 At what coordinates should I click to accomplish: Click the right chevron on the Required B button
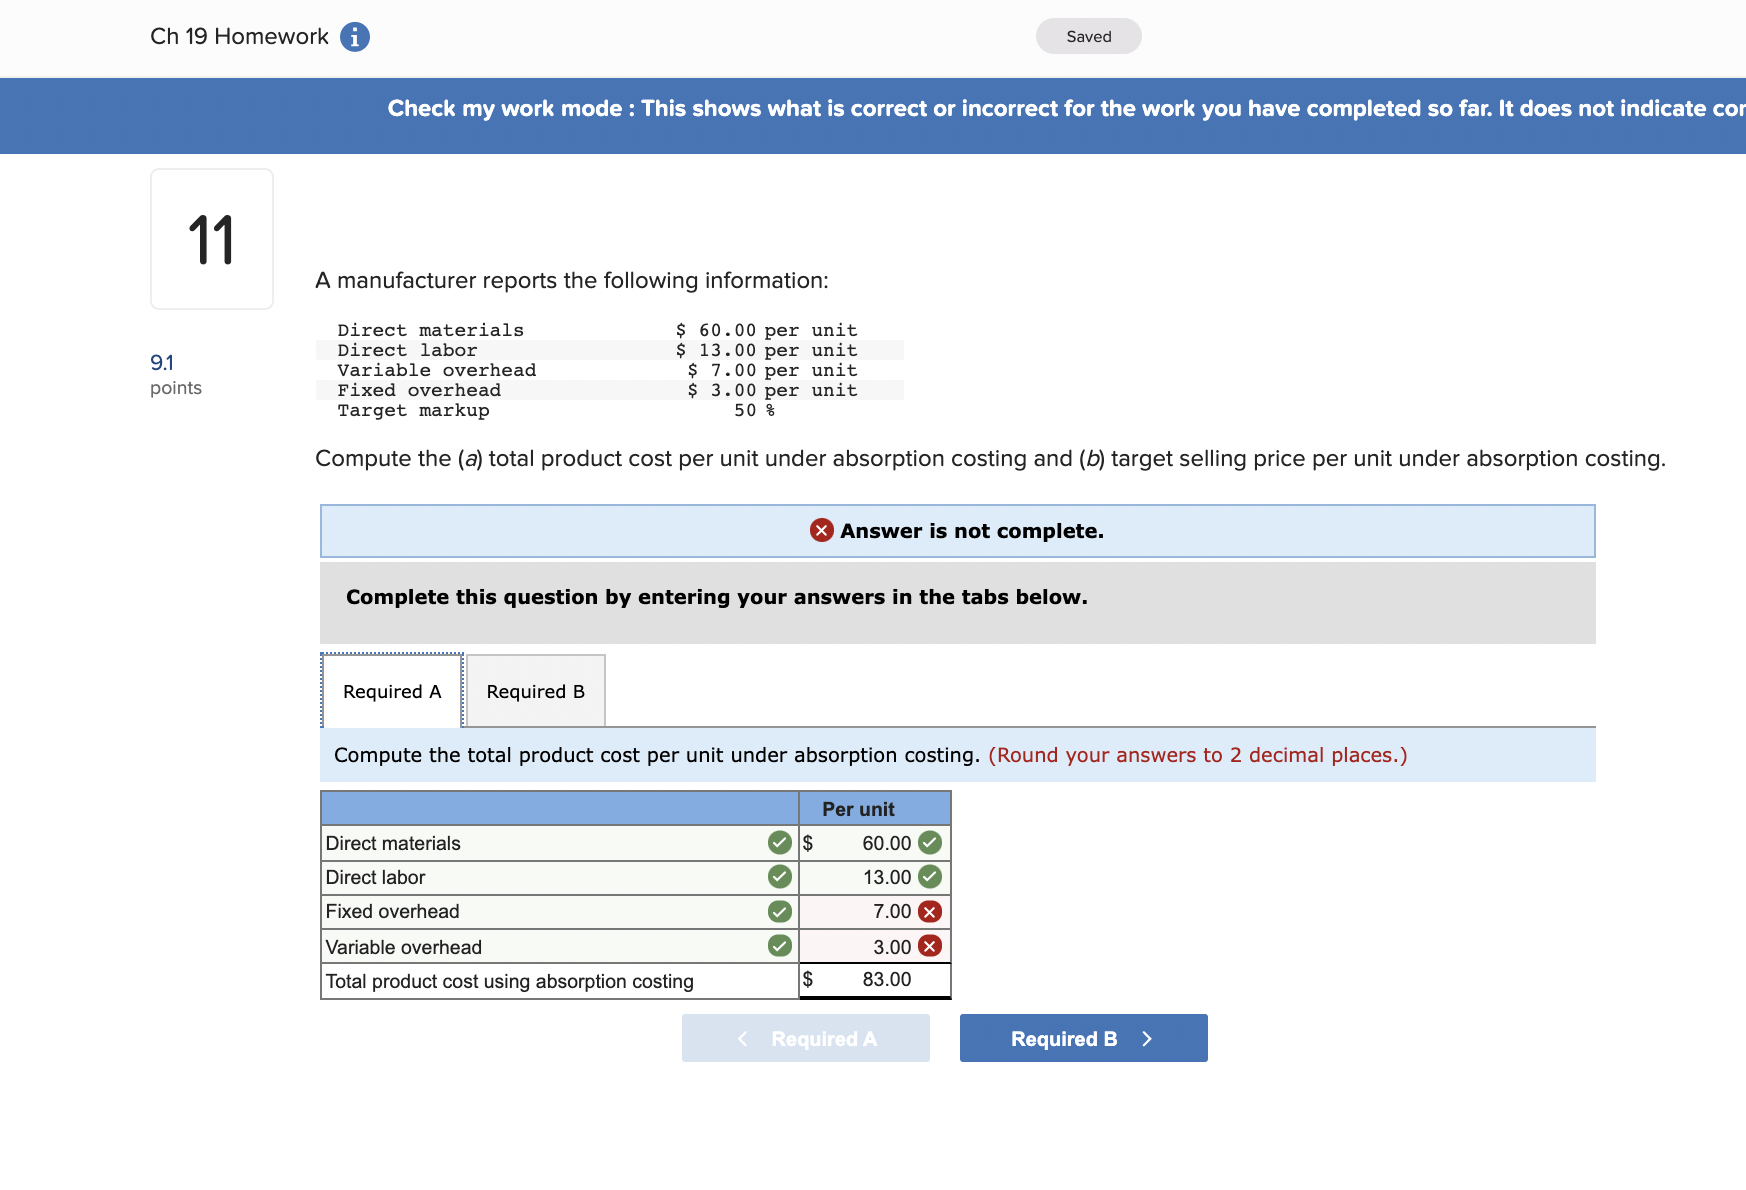tap(1147, 1038)
